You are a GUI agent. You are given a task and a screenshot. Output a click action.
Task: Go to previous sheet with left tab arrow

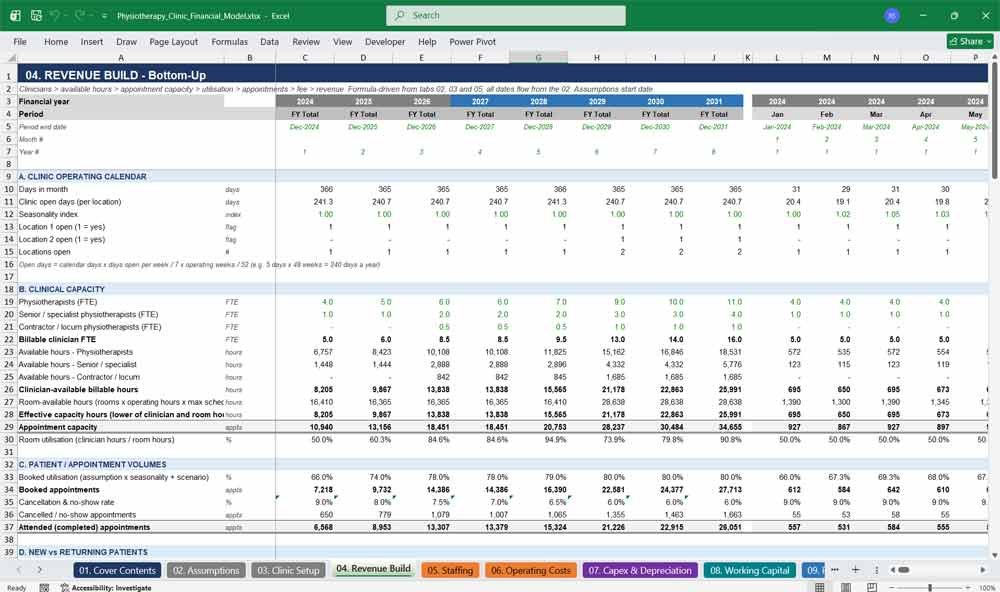pyautogui.click(x=18, y=570)
